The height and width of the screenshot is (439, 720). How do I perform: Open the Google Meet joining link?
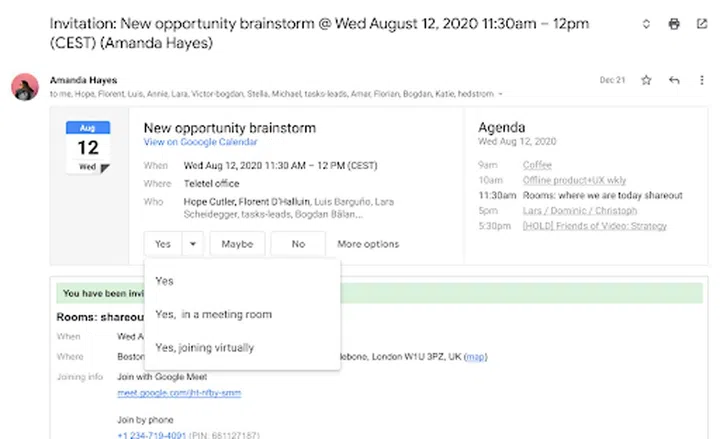(179, 393)
